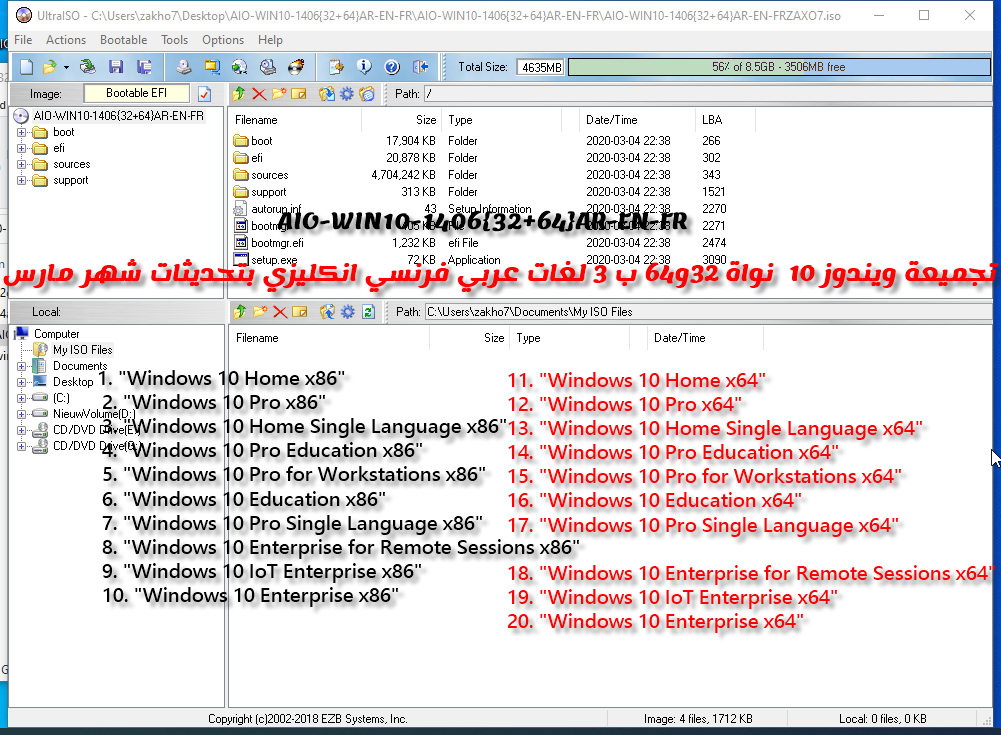This screenshot has width=1001, height=735.
Task: Click the Save floppy disk icon
Action: pyautogui.click(x=116, y=66)
